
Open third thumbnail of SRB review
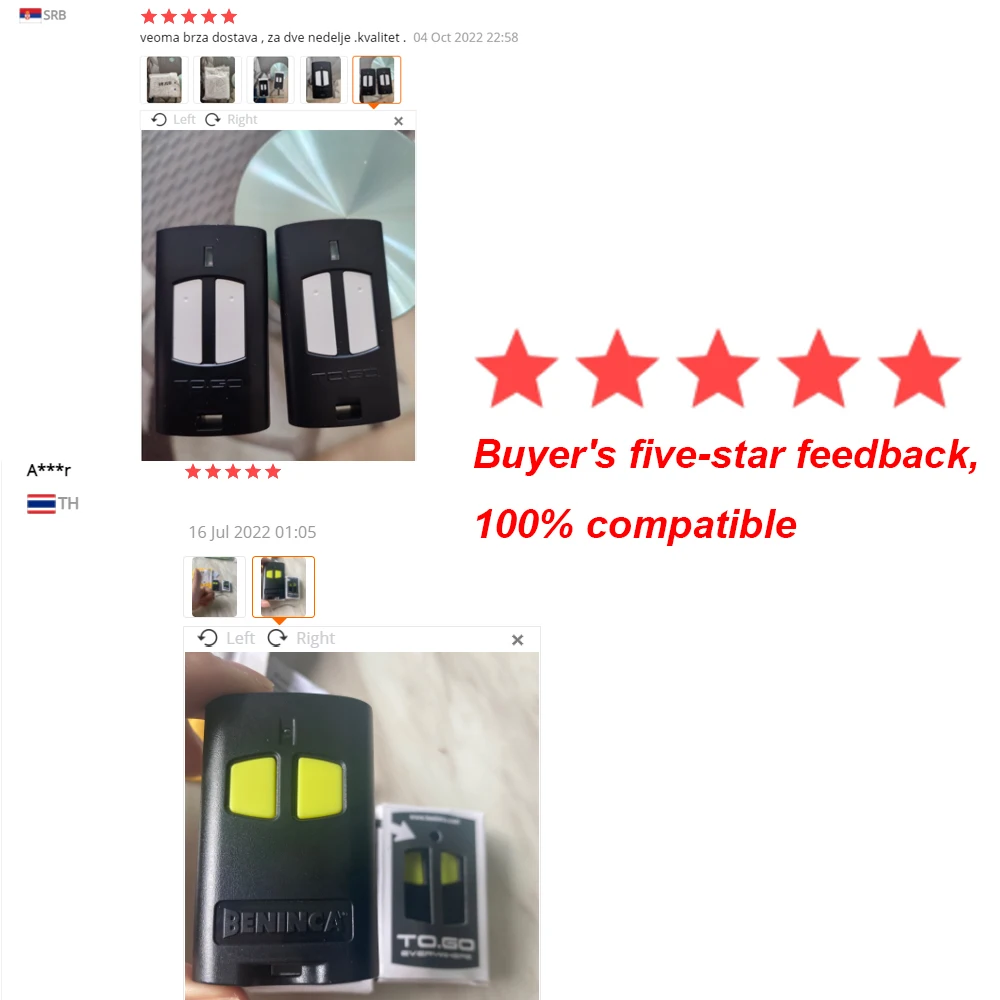pos(270,80)
